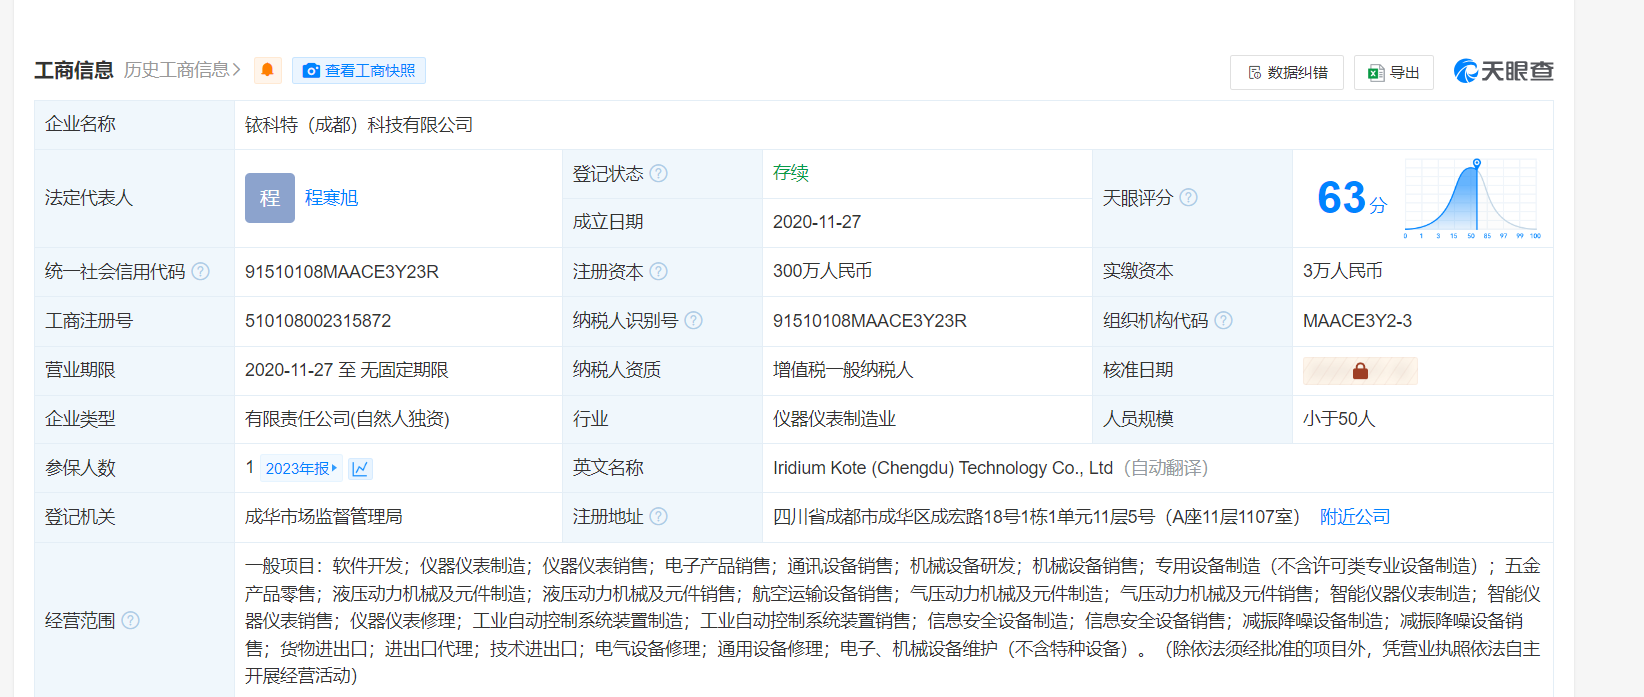Click help icon beside 纳税人识别号
The width and height of the screenshot is (1644, 697).
pyautogui.click(x=693, y=320)
